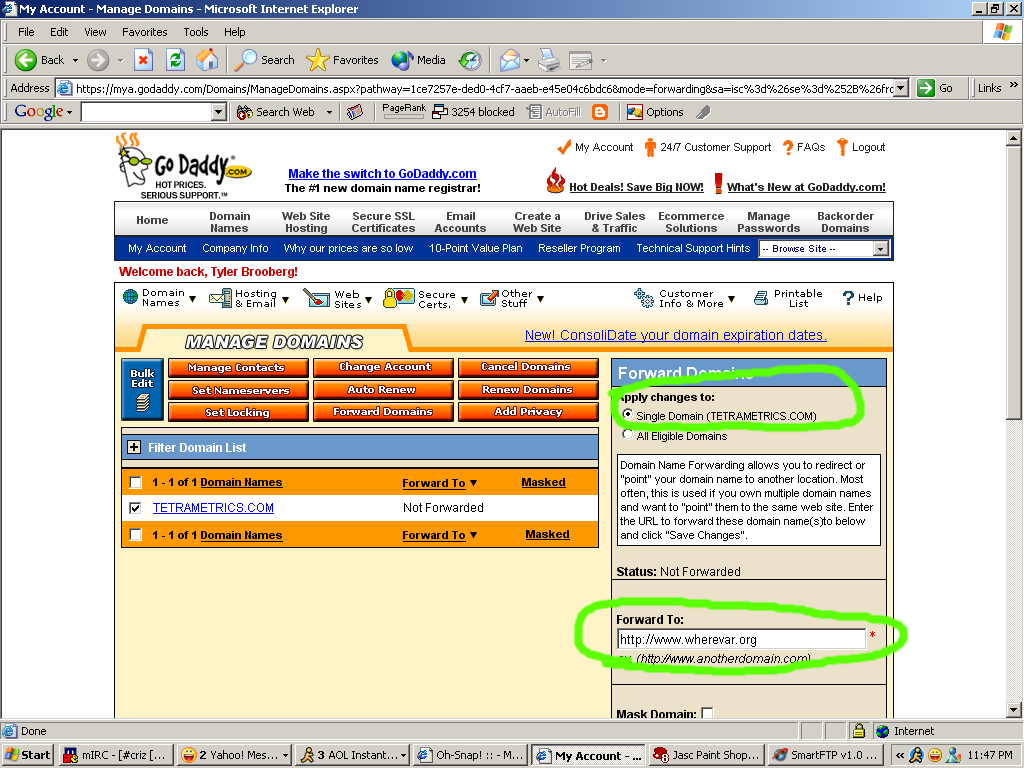Viewport: 1024px width, 768px height.
Task: Open the Help menu
Action: coord(234,32)
